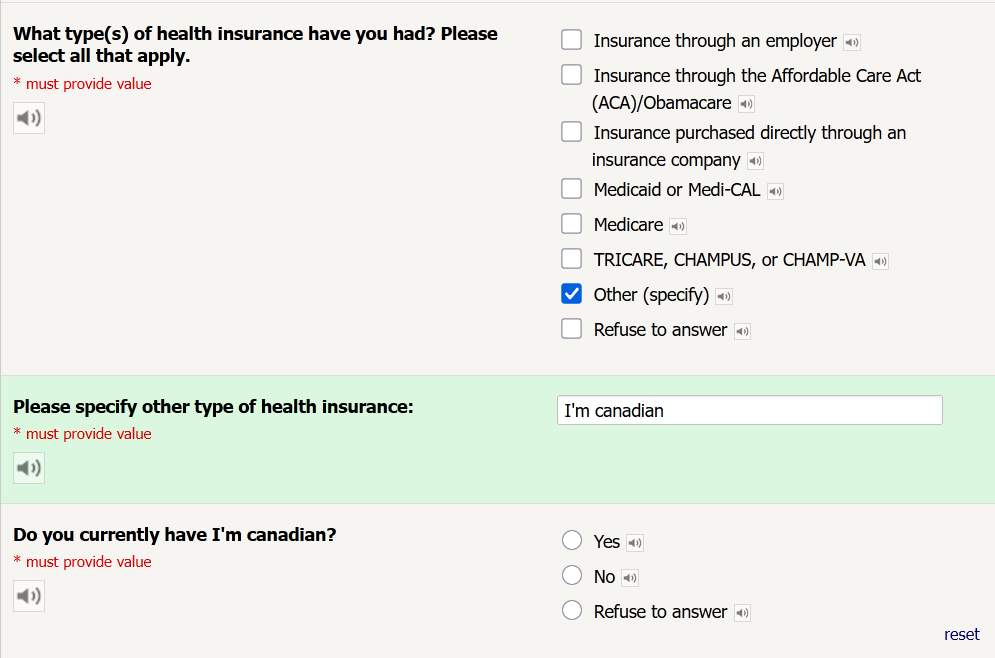Play audio for the Yes radio option
Screen dimensions: 995x658
(x=635, y=543)
